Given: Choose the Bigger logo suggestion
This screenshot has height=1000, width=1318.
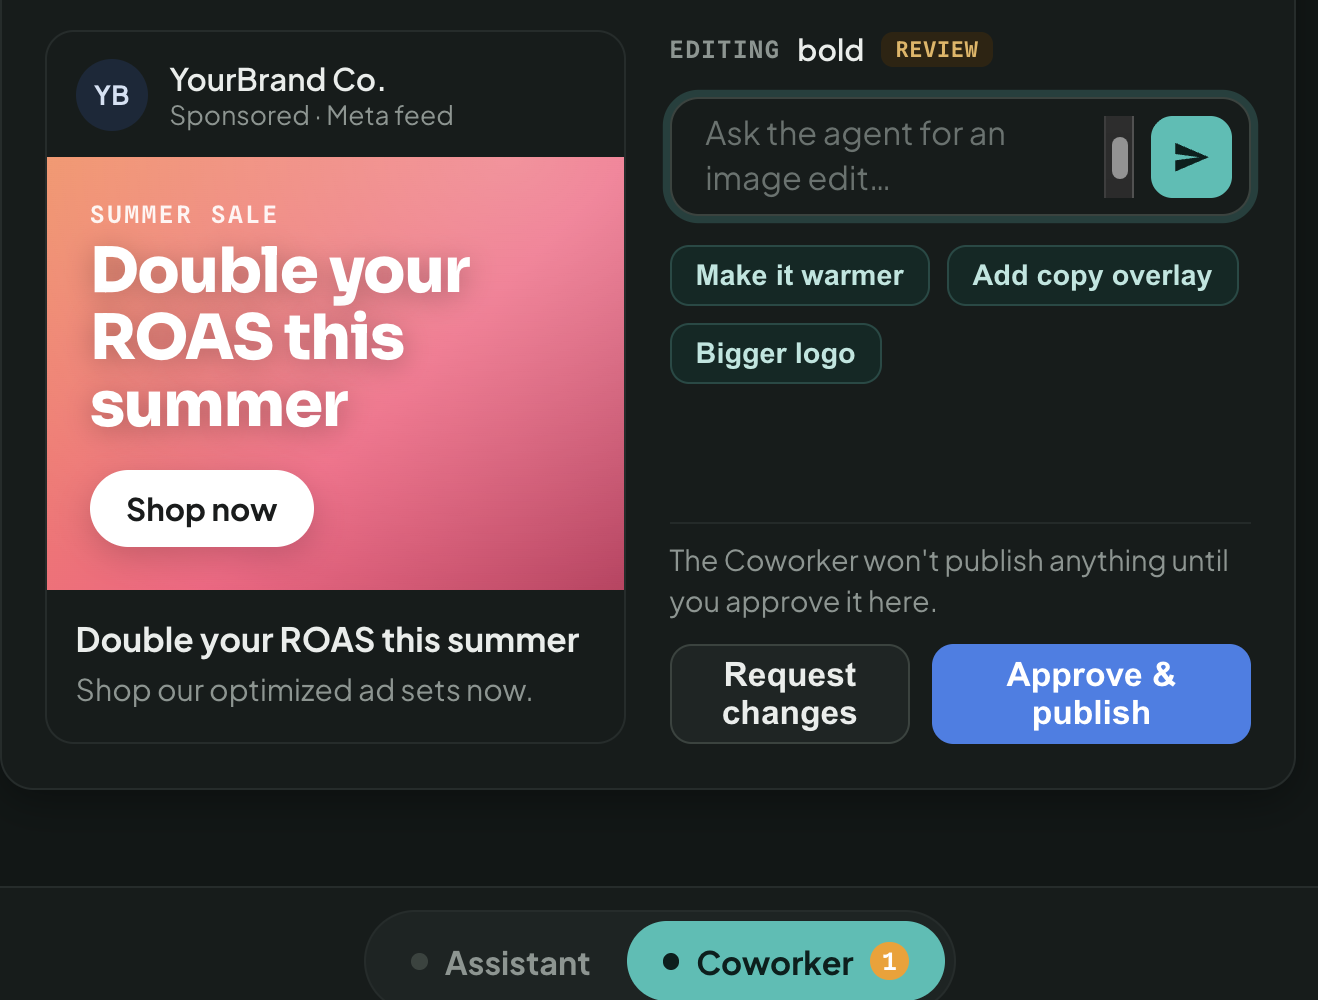Looking at the screenshot, I should pos(776,353).
